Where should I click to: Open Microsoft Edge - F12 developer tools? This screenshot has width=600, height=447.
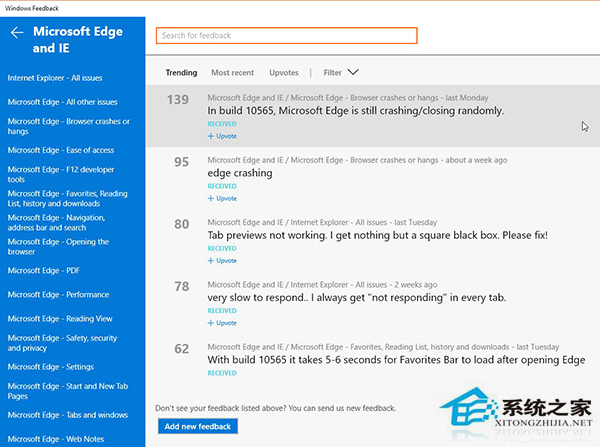pos(61,175)
